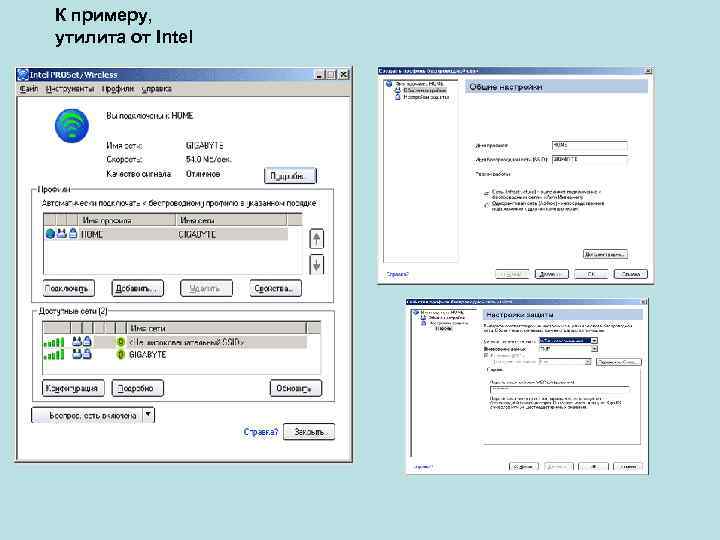The width and height of the screenshot is (720, 540).
Task: Click Подробно button under available networks
Action: [x=138, y=388]
